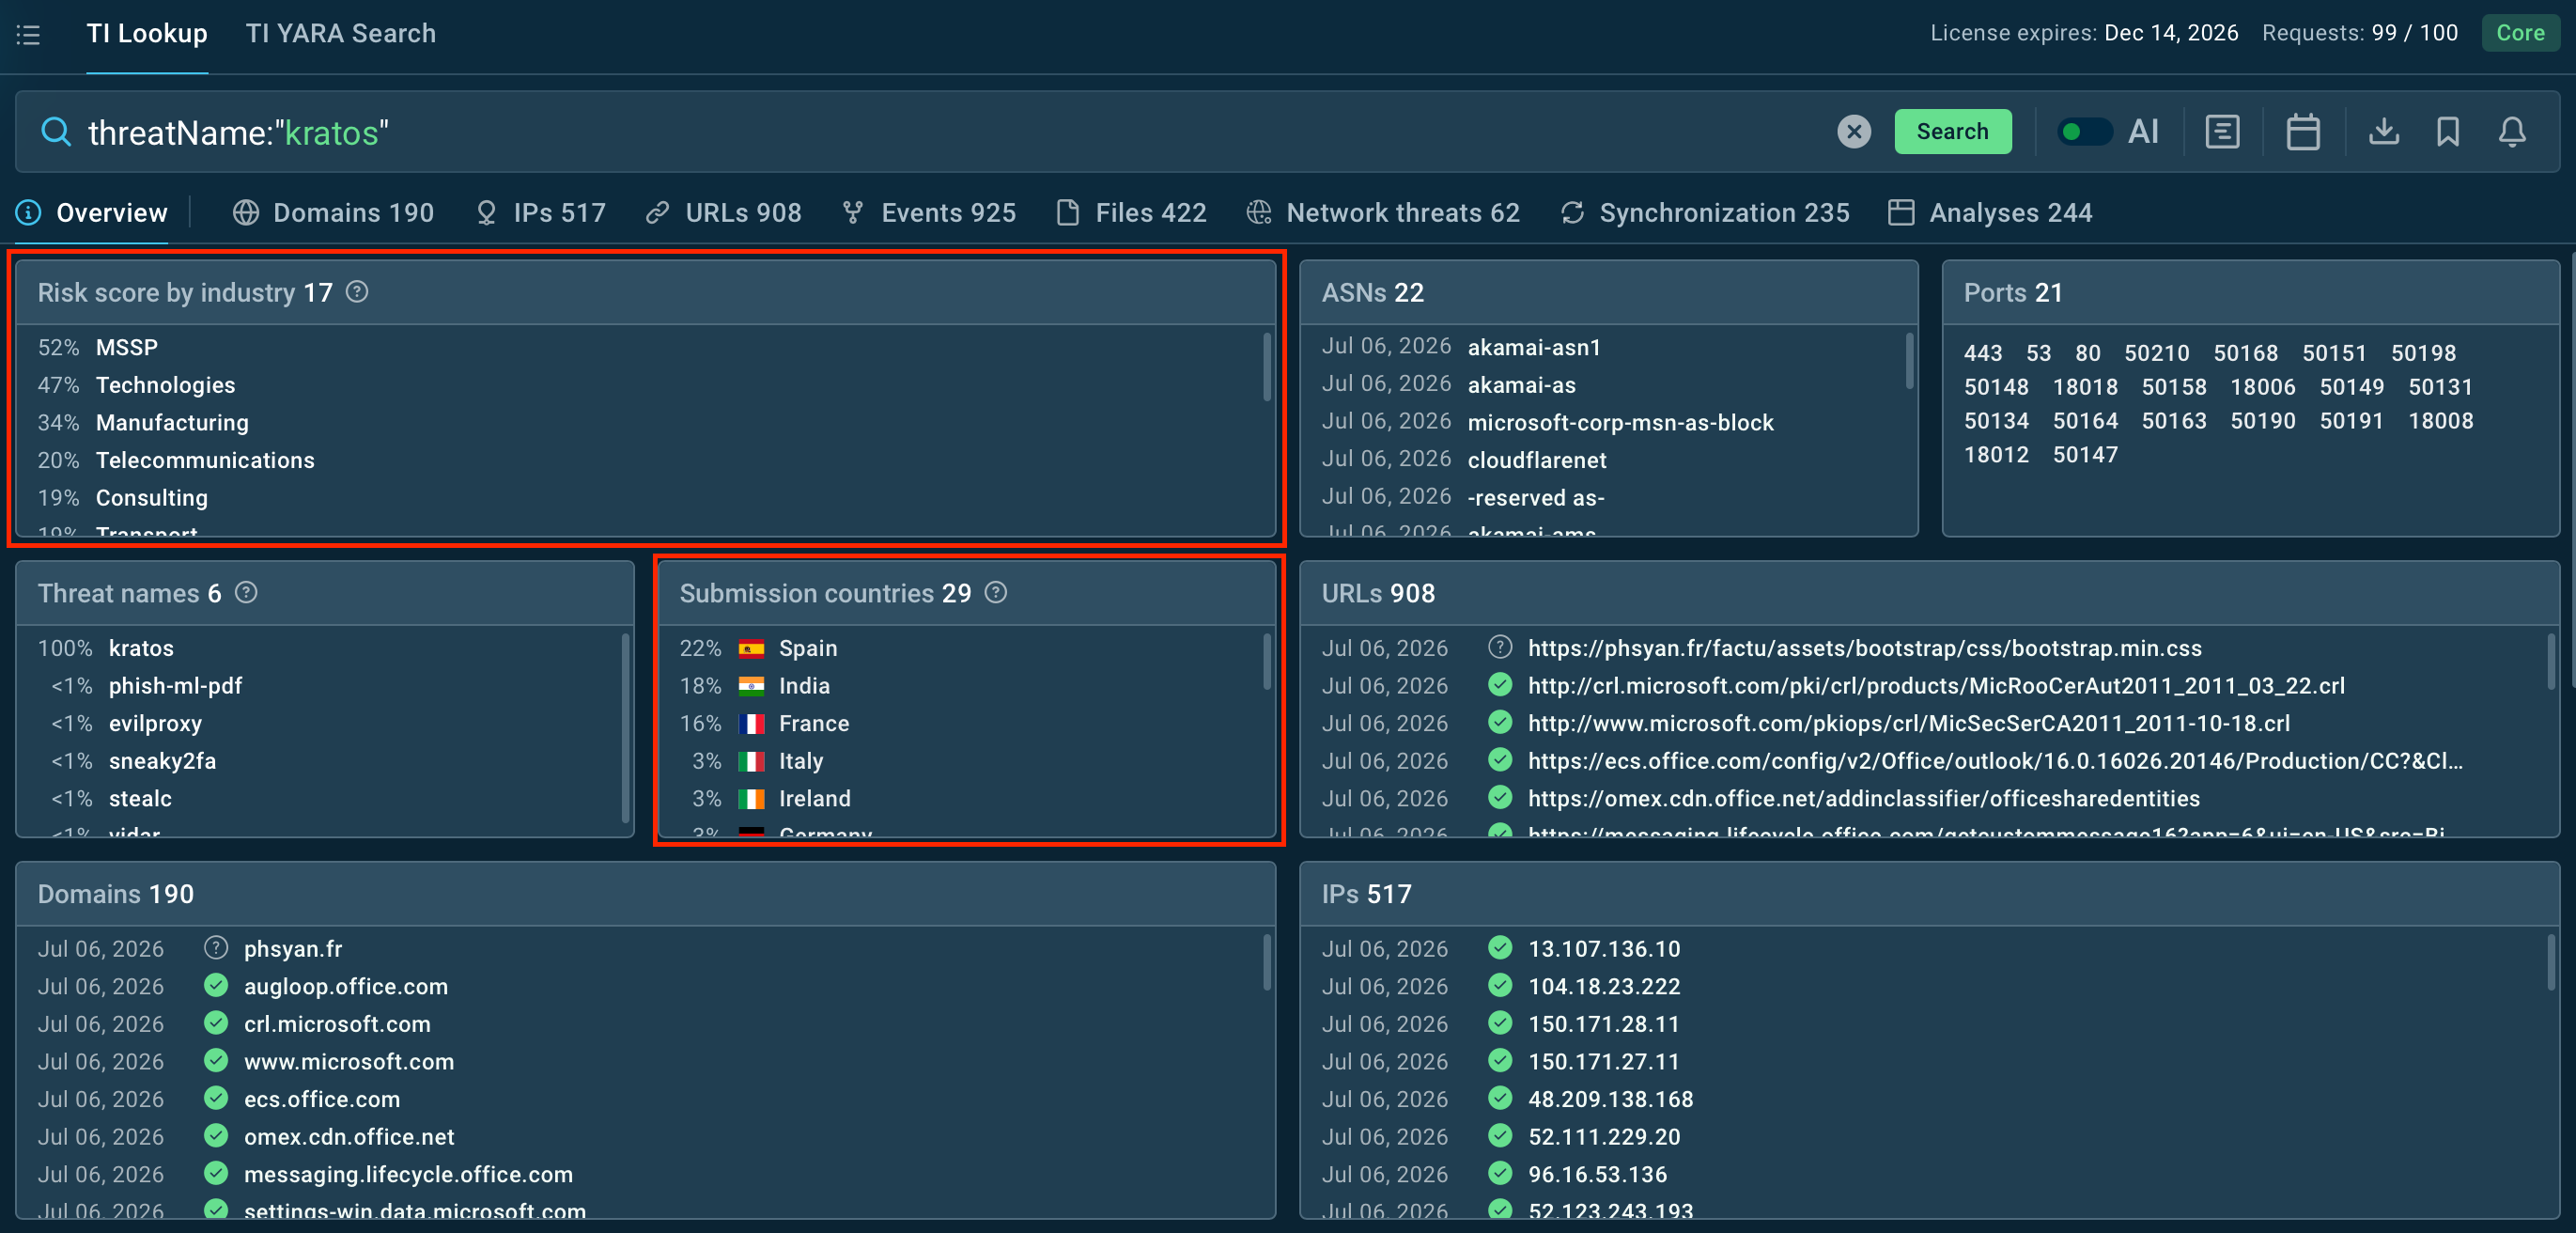
Task: Open the calendar date range icon
Action: coord(2302,132)
